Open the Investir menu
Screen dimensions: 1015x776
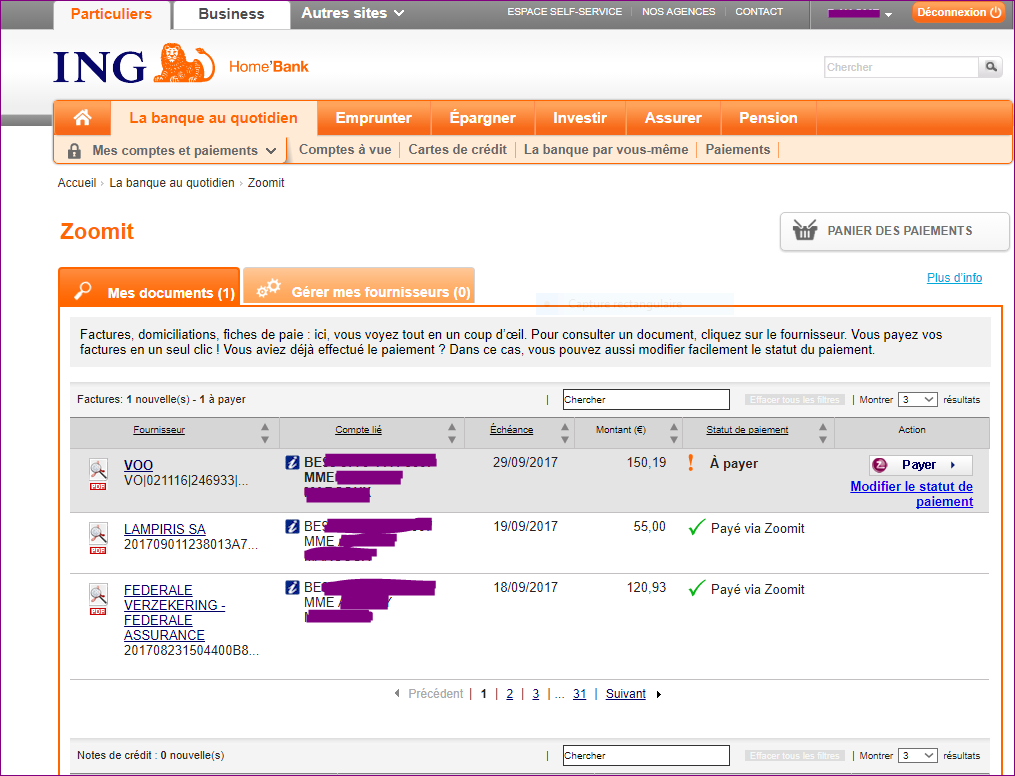tap(579, 118)
